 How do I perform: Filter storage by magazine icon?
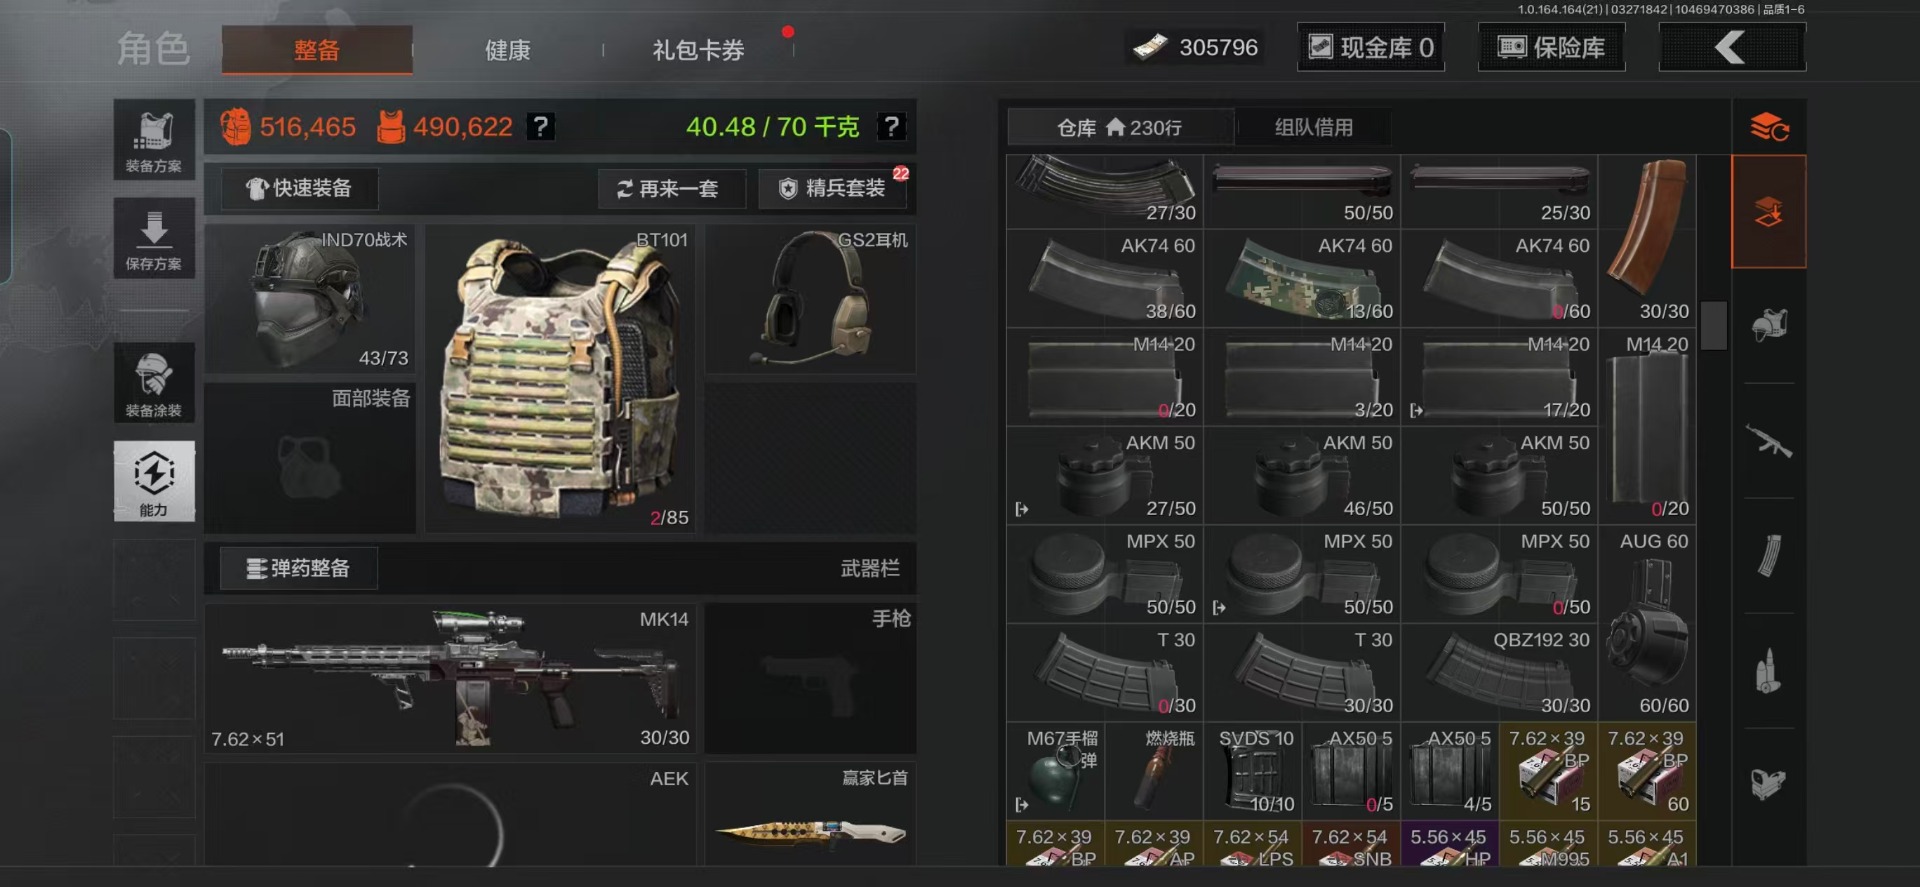pyautogui.click(x=1768, y=556)
